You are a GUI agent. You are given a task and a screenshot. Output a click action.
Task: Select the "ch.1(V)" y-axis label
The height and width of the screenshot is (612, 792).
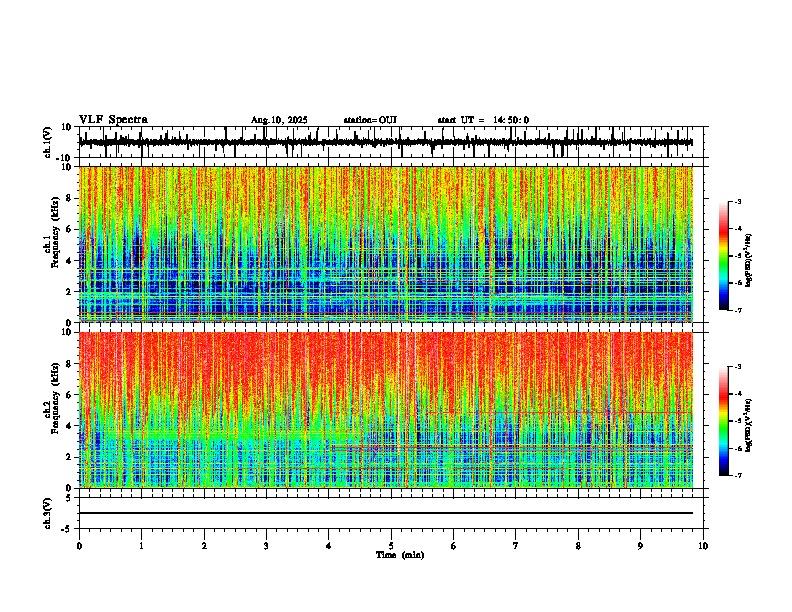point(48,142)
